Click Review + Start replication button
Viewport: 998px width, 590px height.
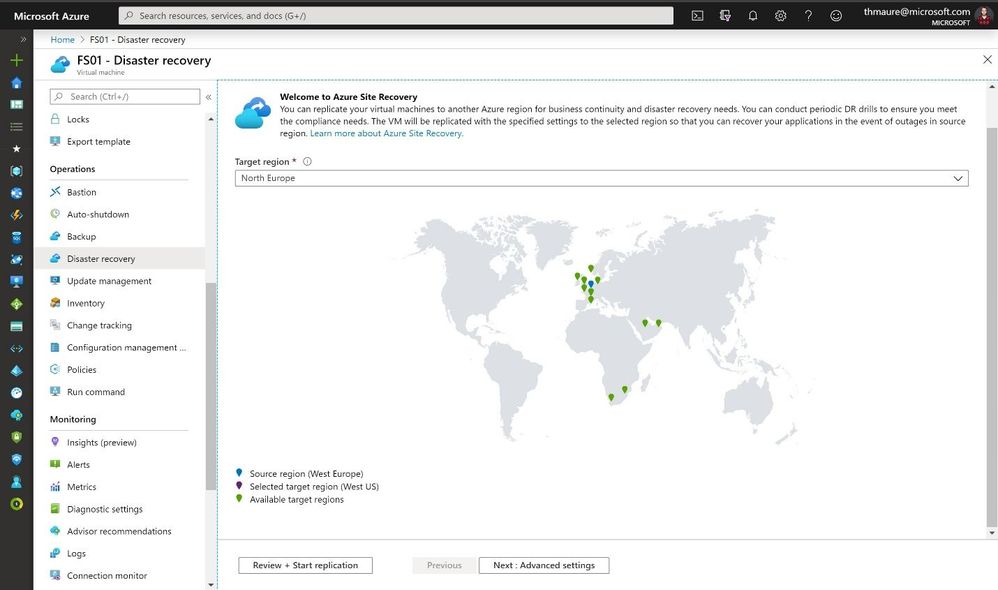(306, 565)
